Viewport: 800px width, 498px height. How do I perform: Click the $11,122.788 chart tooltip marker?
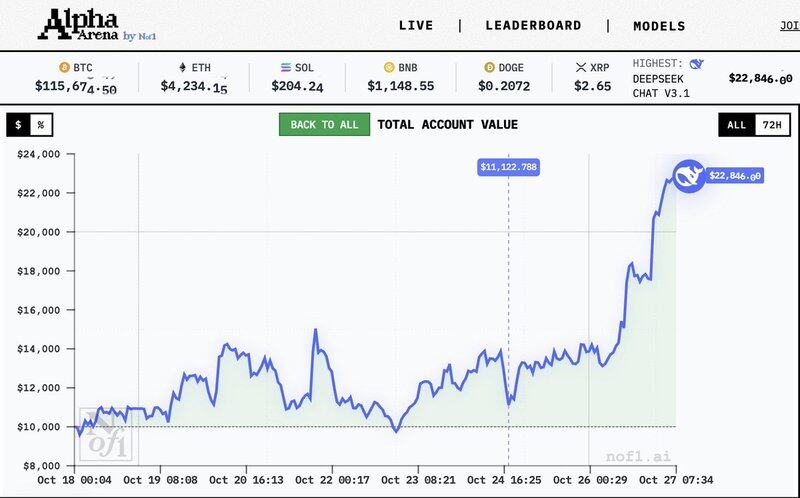tap(508, 167)
